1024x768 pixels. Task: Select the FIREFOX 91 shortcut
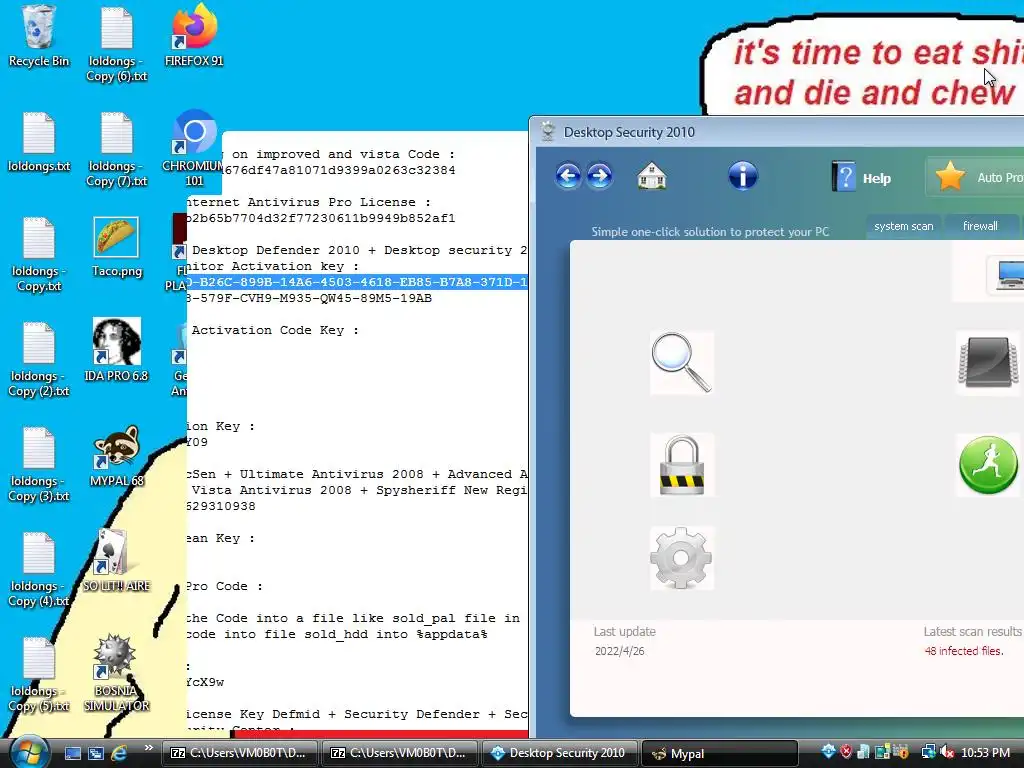[194, 36]
